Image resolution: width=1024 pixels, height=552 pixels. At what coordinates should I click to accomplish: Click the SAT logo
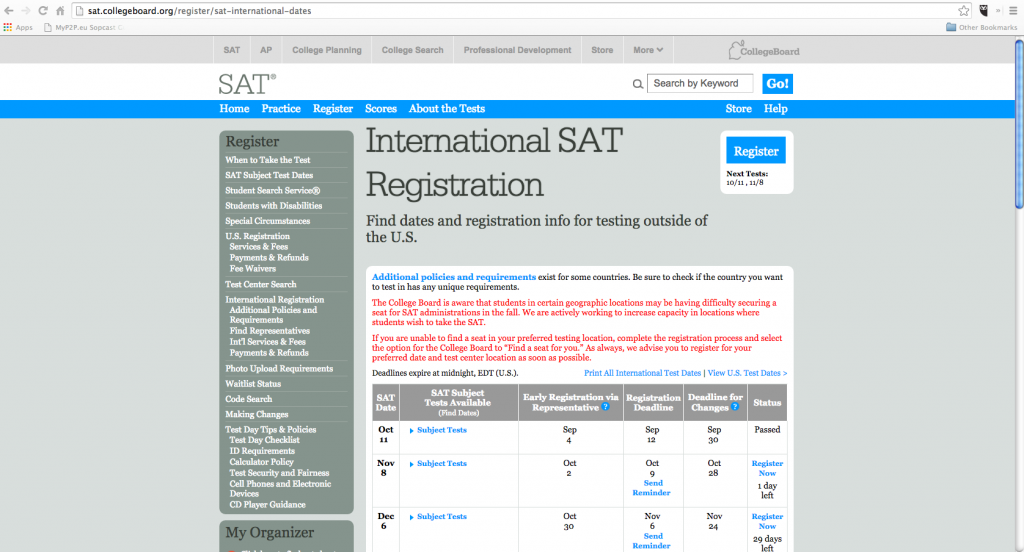pos(247,84)
